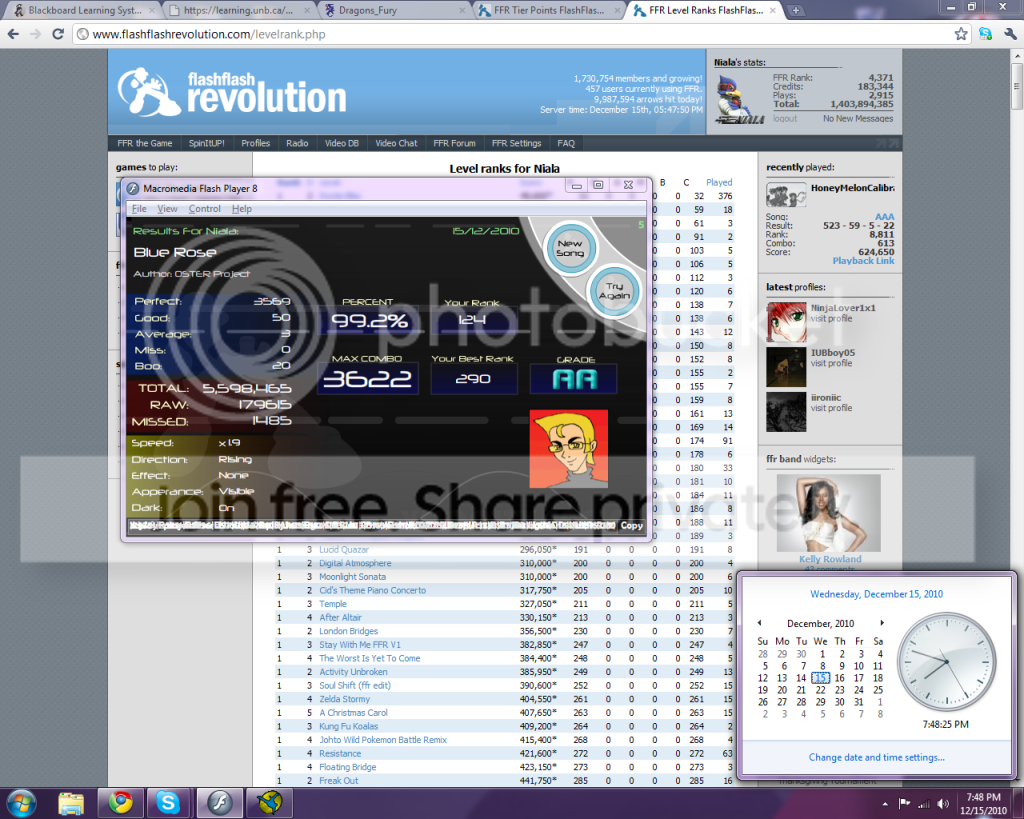Screen dimensions: 1024x819
Task: Click the Chrome back arrow button
Action: [12, 34]
